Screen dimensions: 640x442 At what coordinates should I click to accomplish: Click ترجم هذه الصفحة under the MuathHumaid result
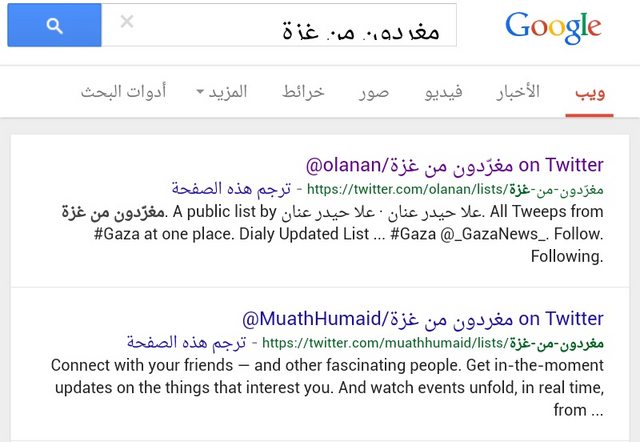186,342
